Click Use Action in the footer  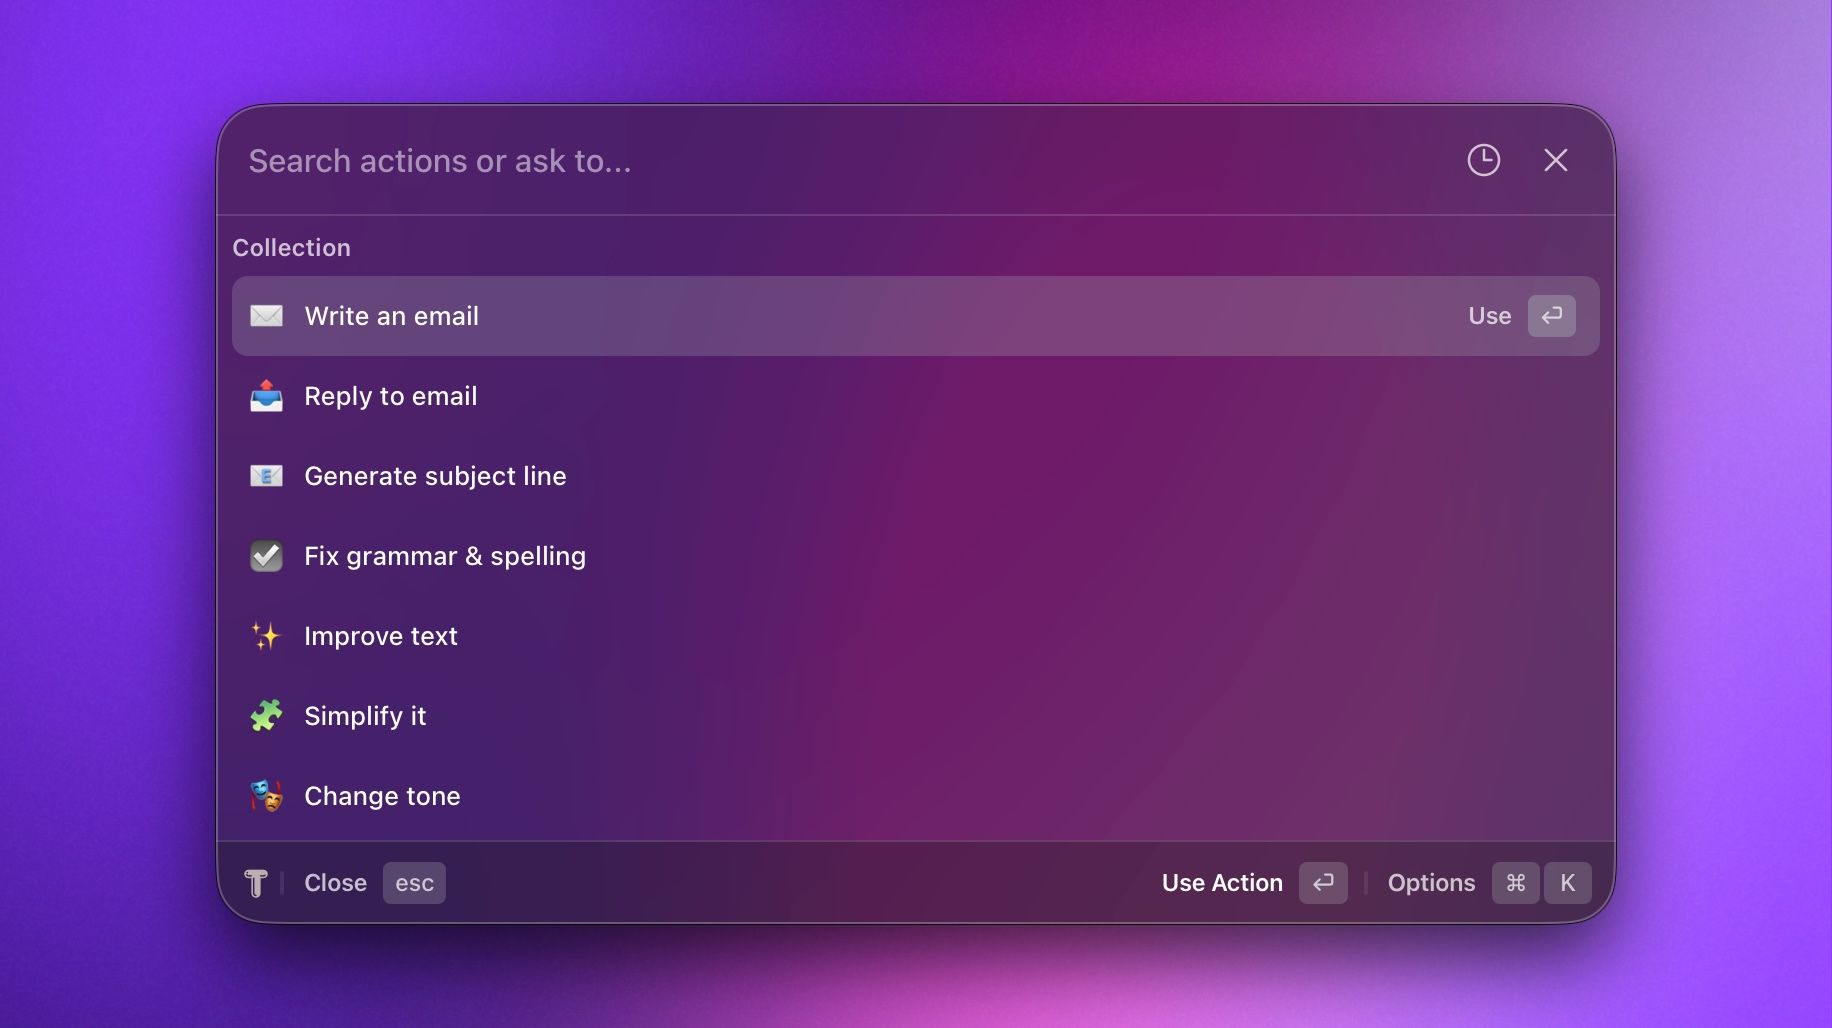pyautogui.click(x=1222, y=883)
